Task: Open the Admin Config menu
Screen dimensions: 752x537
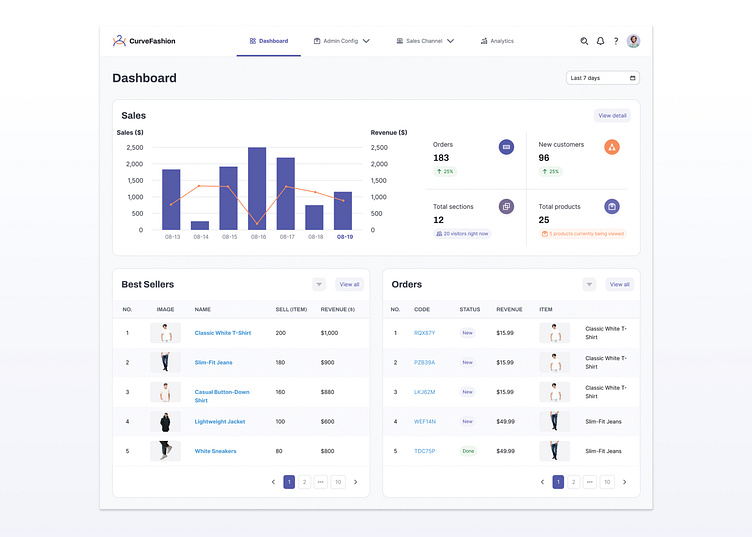Action: (x=341, y=41)
